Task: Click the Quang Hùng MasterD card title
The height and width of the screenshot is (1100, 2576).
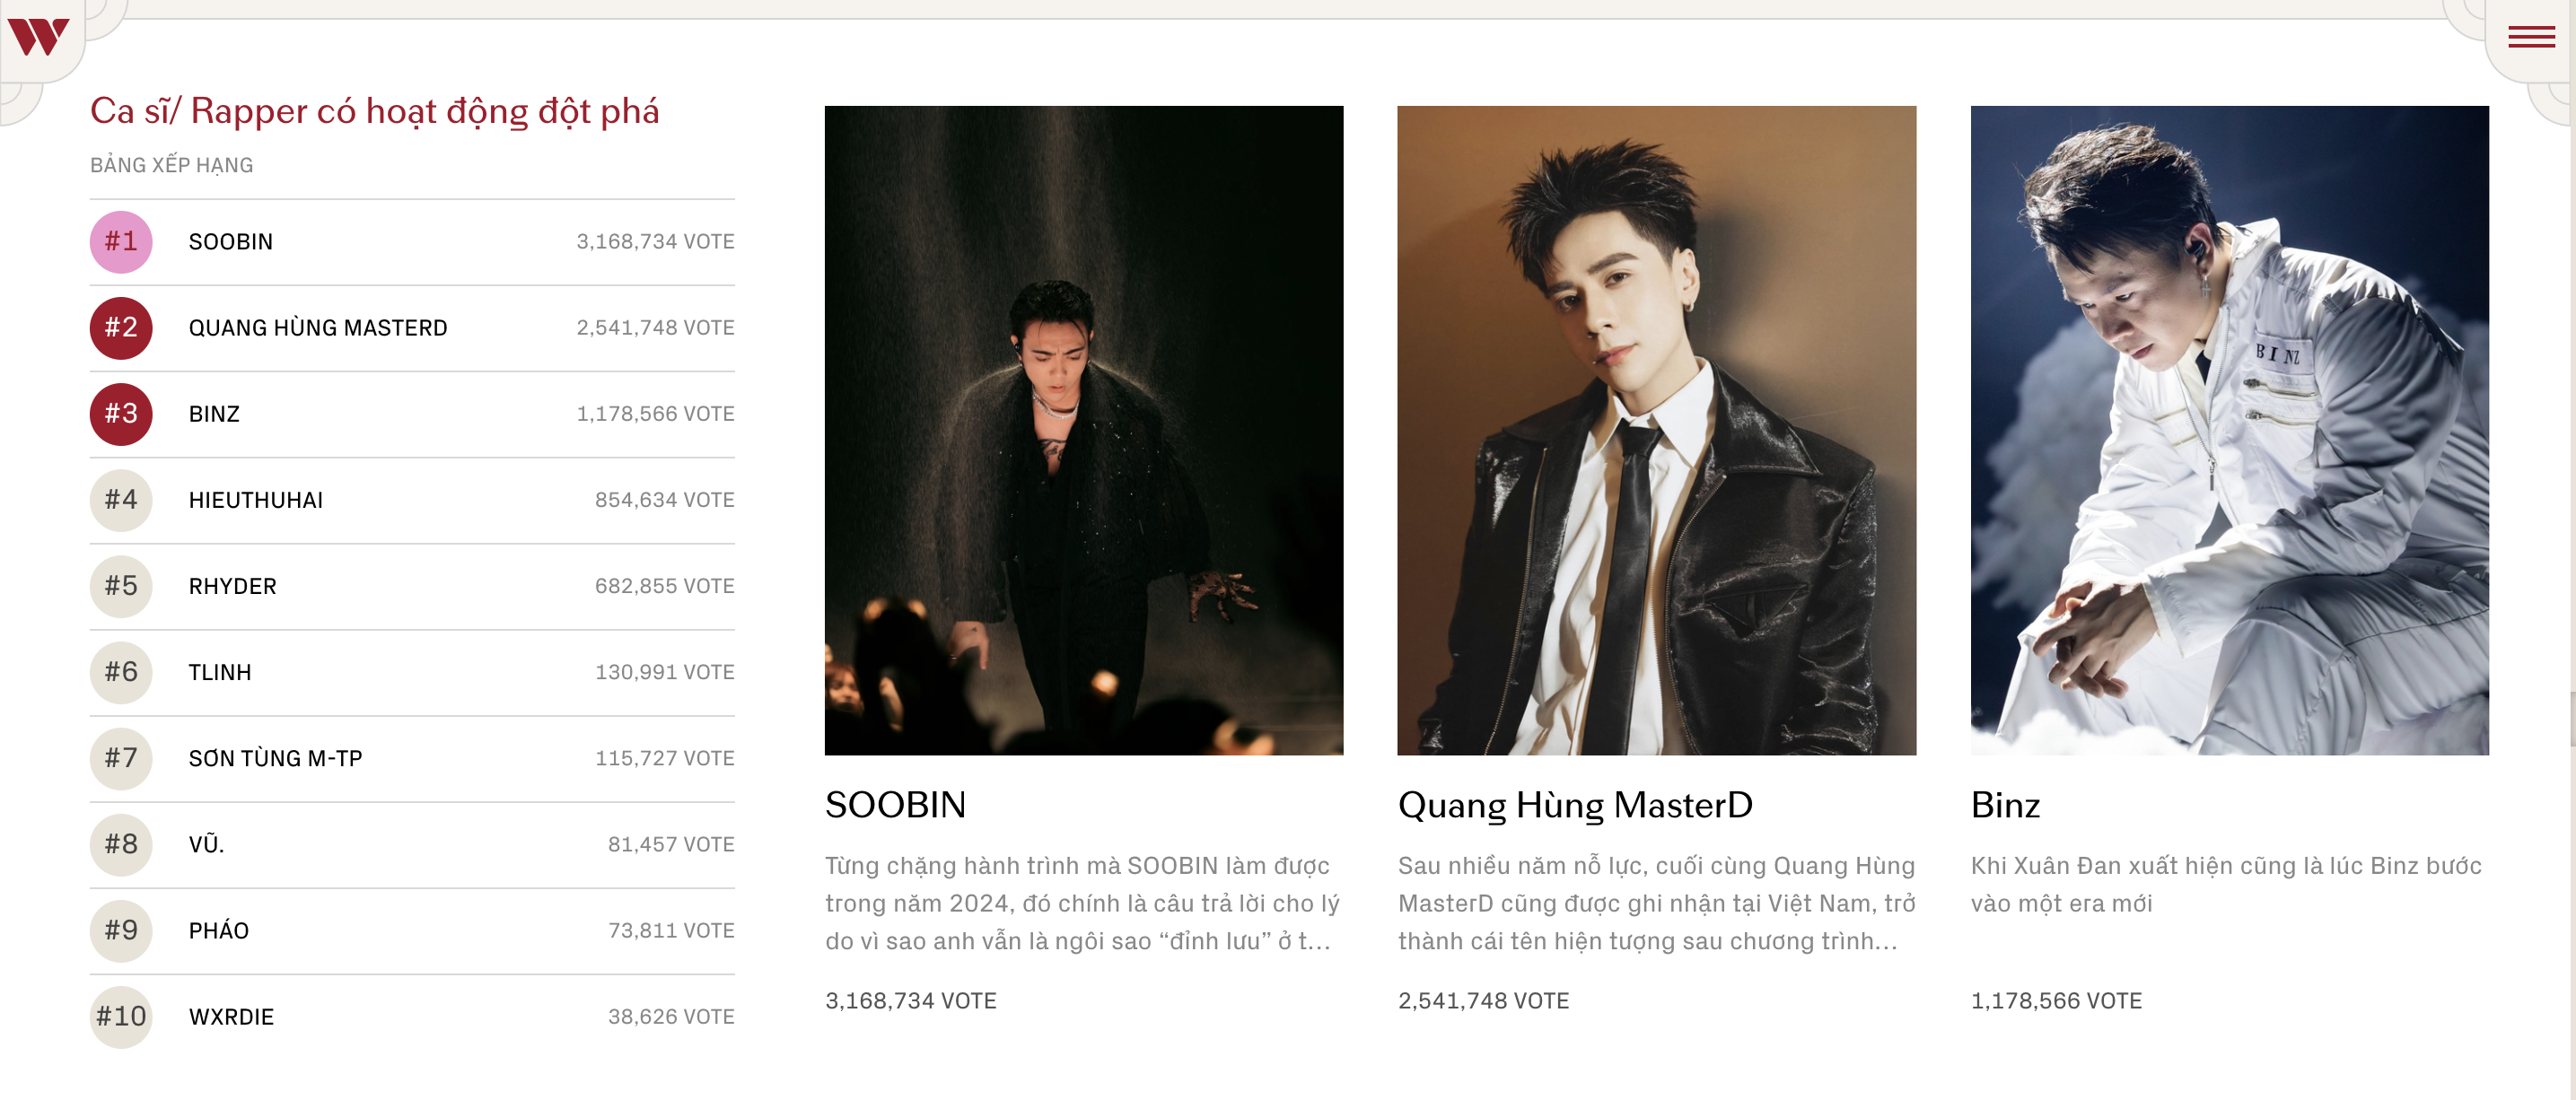Action: tap(1575, 804)
